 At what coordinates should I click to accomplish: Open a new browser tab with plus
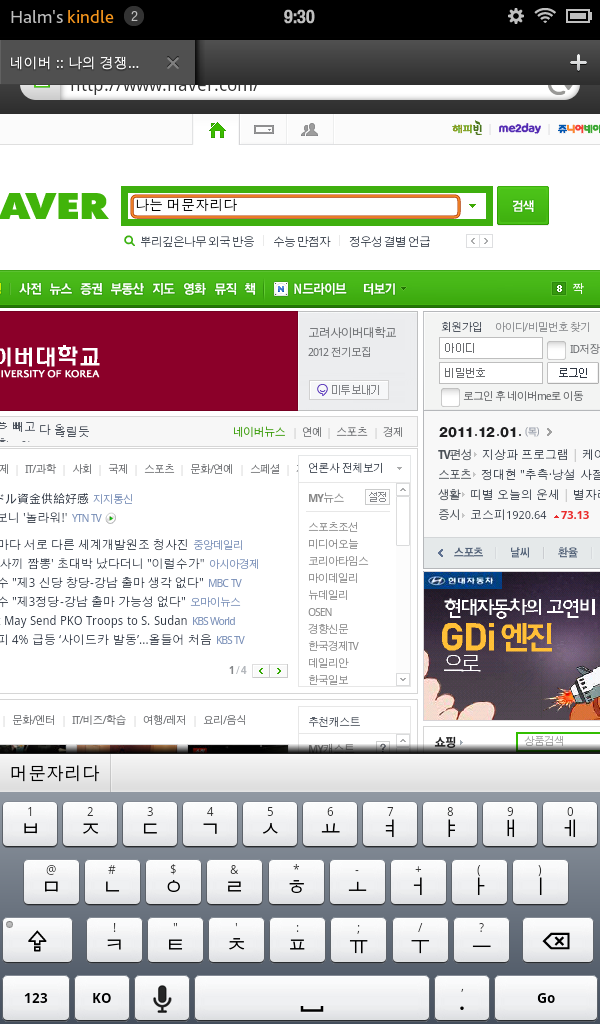coord(578,62)
